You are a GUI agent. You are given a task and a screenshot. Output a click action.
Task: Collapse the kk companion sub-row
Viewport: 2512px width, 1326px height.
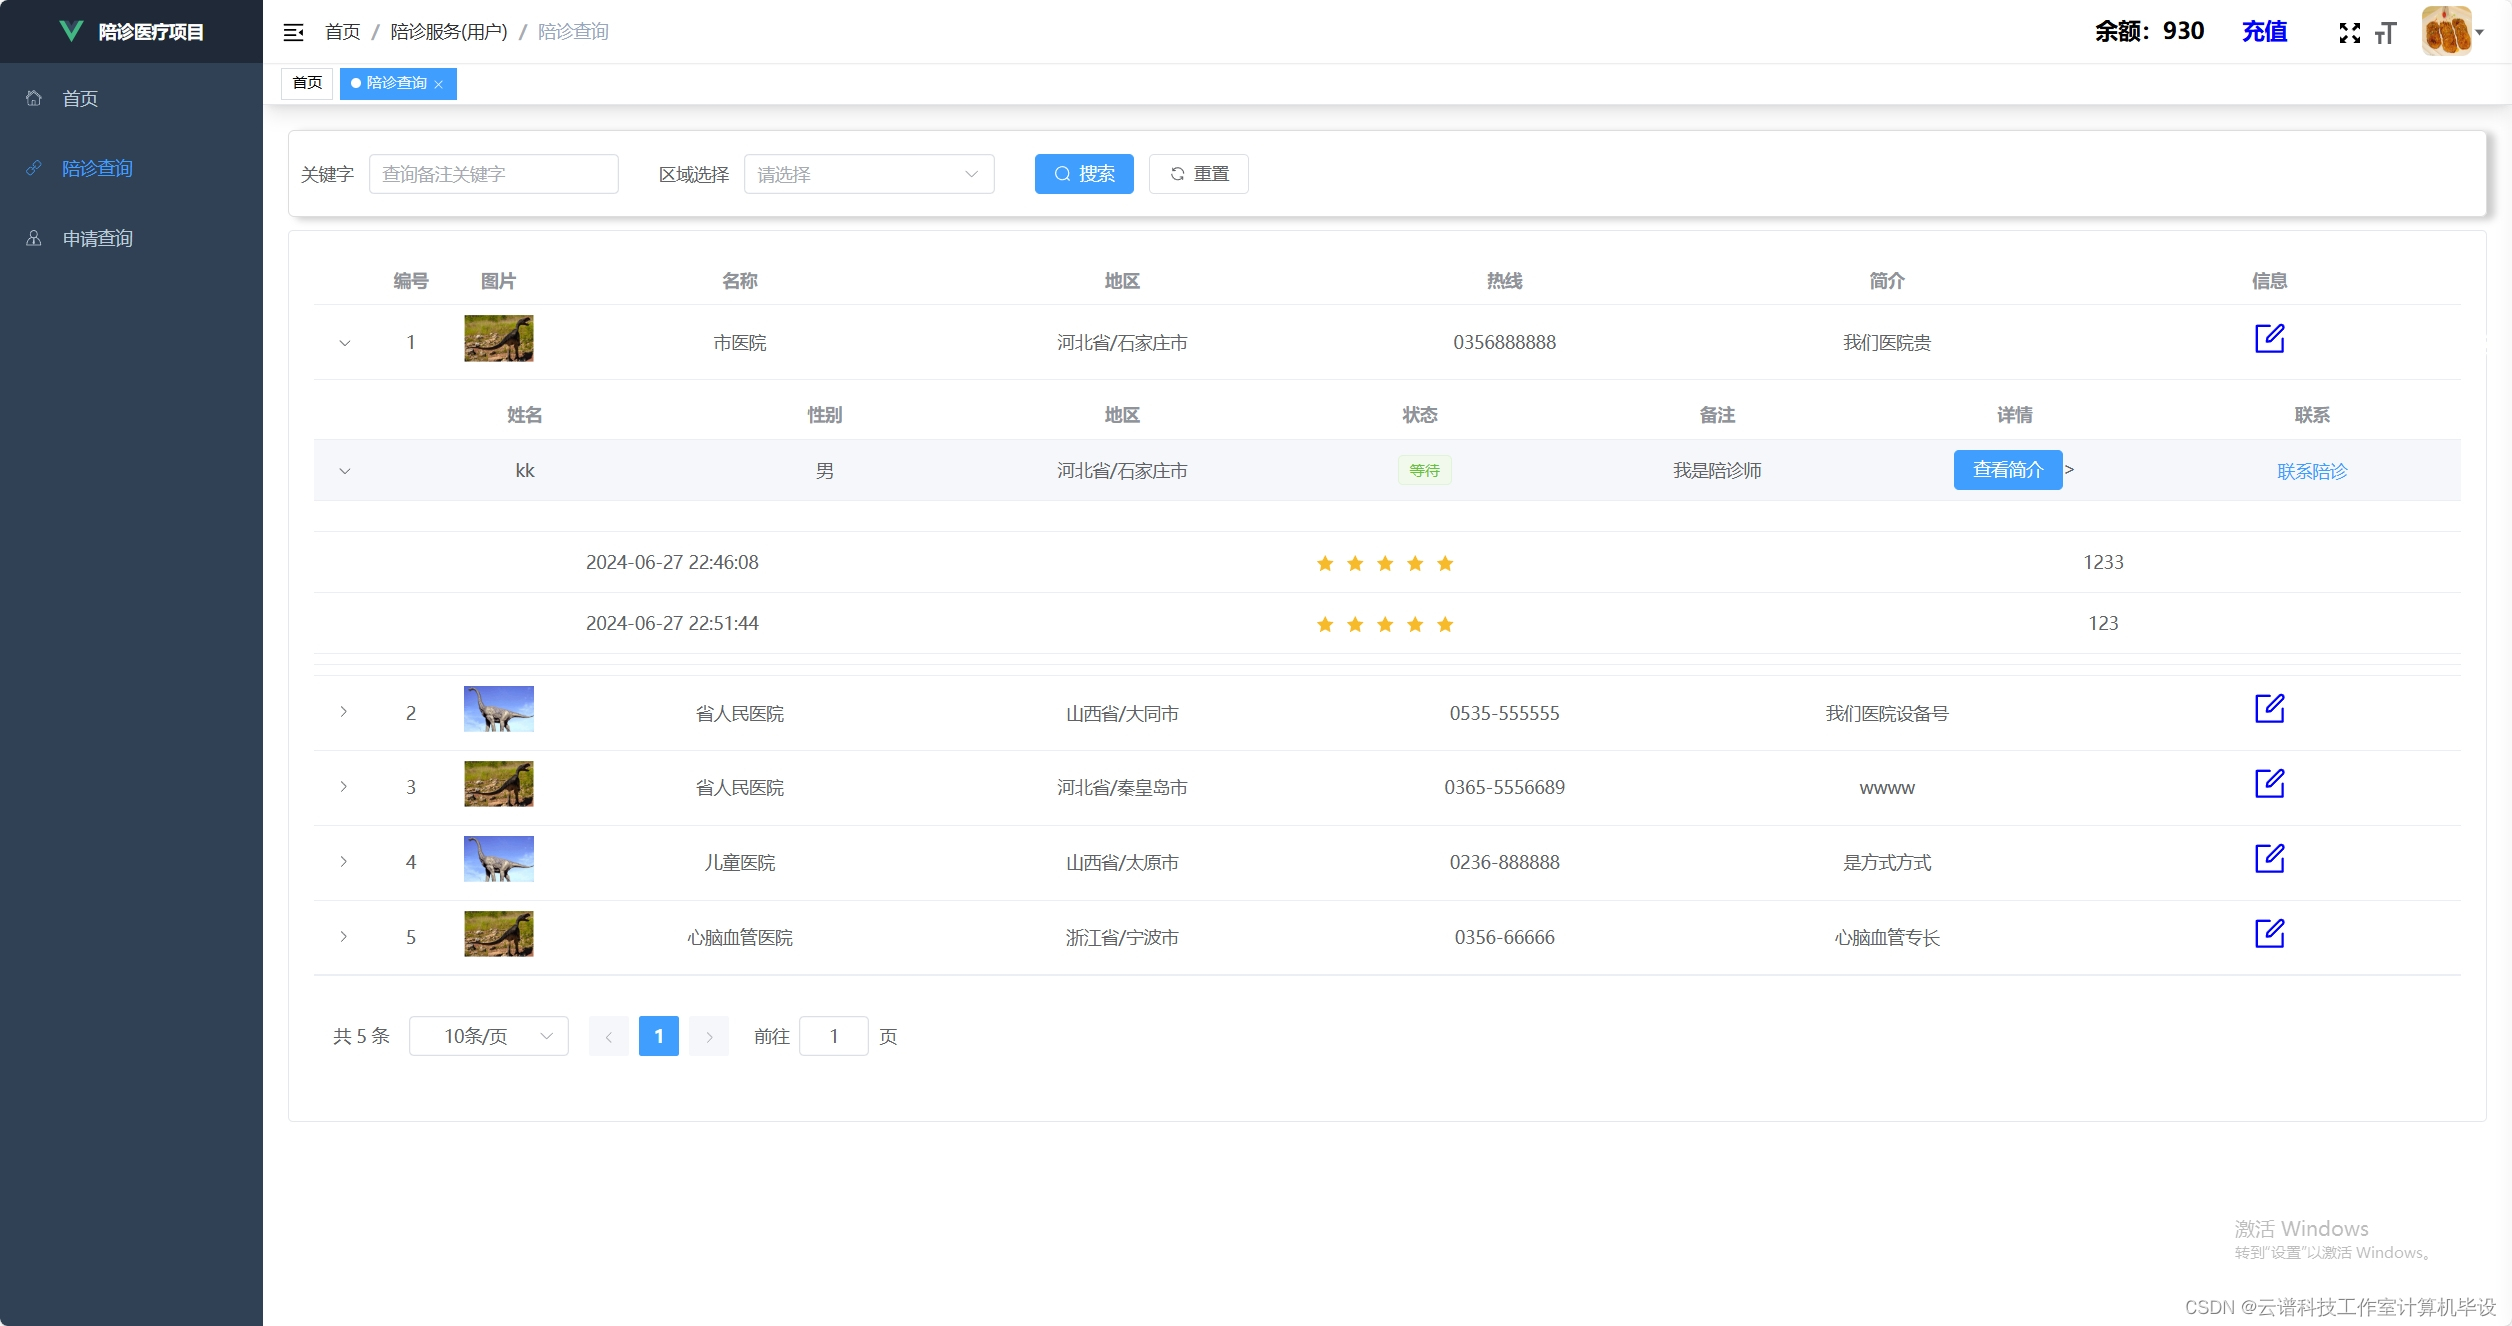coord(344,471)
